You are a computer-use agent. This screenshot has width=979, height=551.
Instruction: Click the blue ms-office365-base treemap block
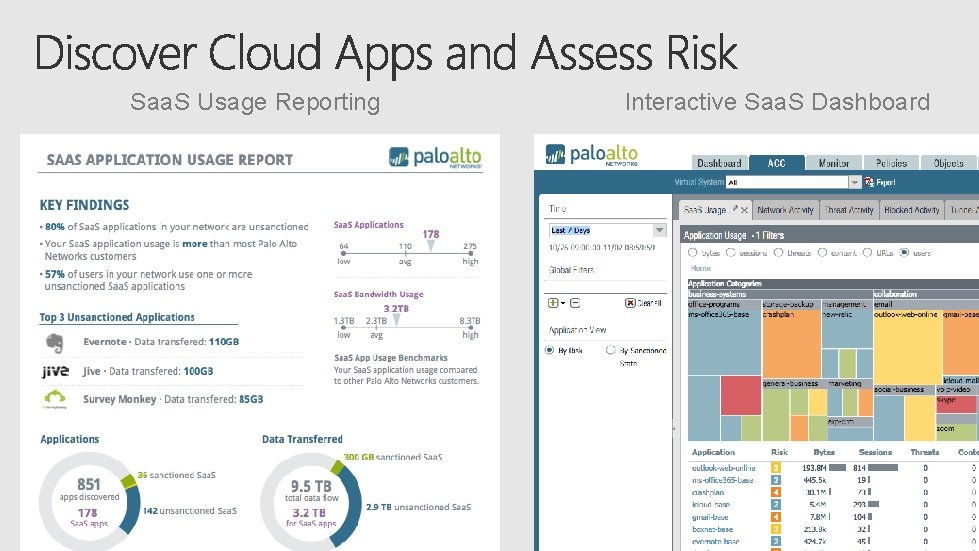[724, 342]
